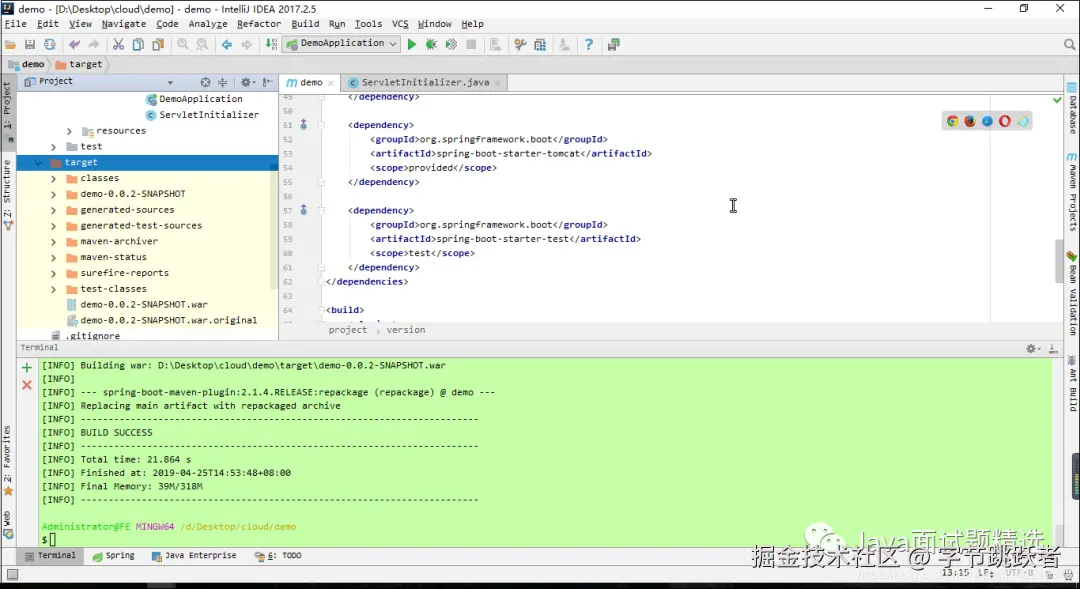1080x589 pixels.
Task: Open the Project view selector dropdown
Action: (x=170, y=82)
